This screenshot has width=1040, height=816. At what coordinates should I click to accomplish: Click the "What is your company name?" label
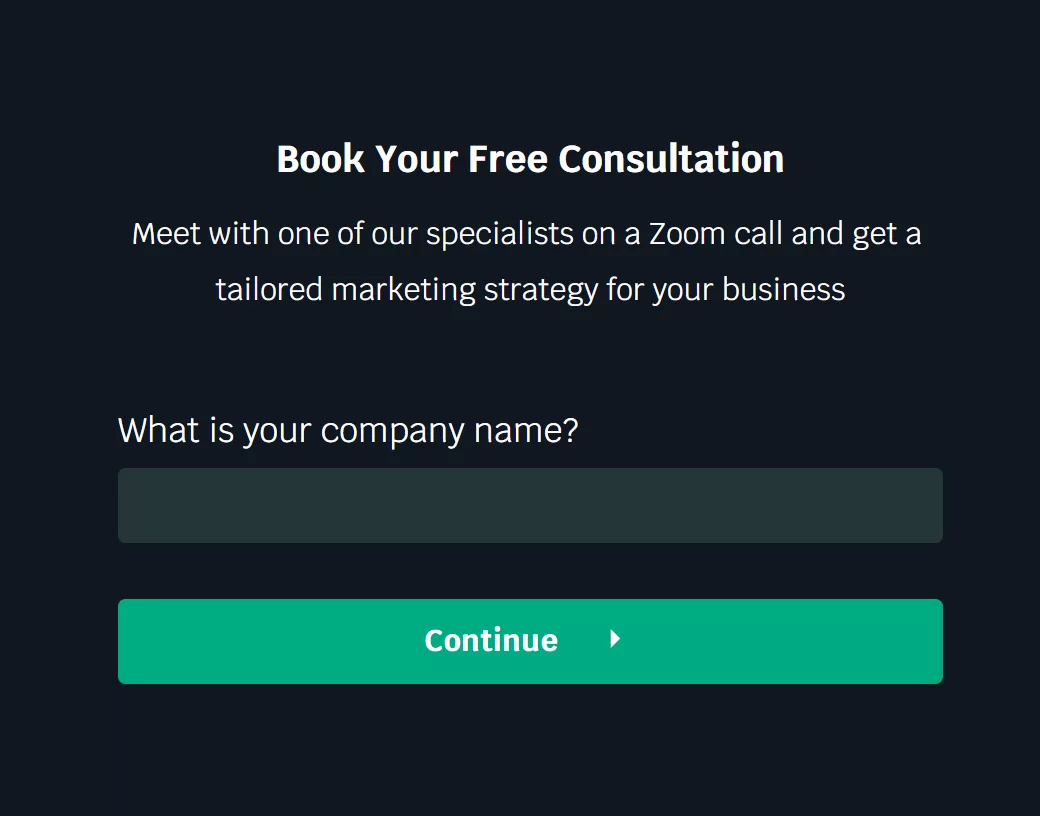pyautogui.click(x=348, y=431)
